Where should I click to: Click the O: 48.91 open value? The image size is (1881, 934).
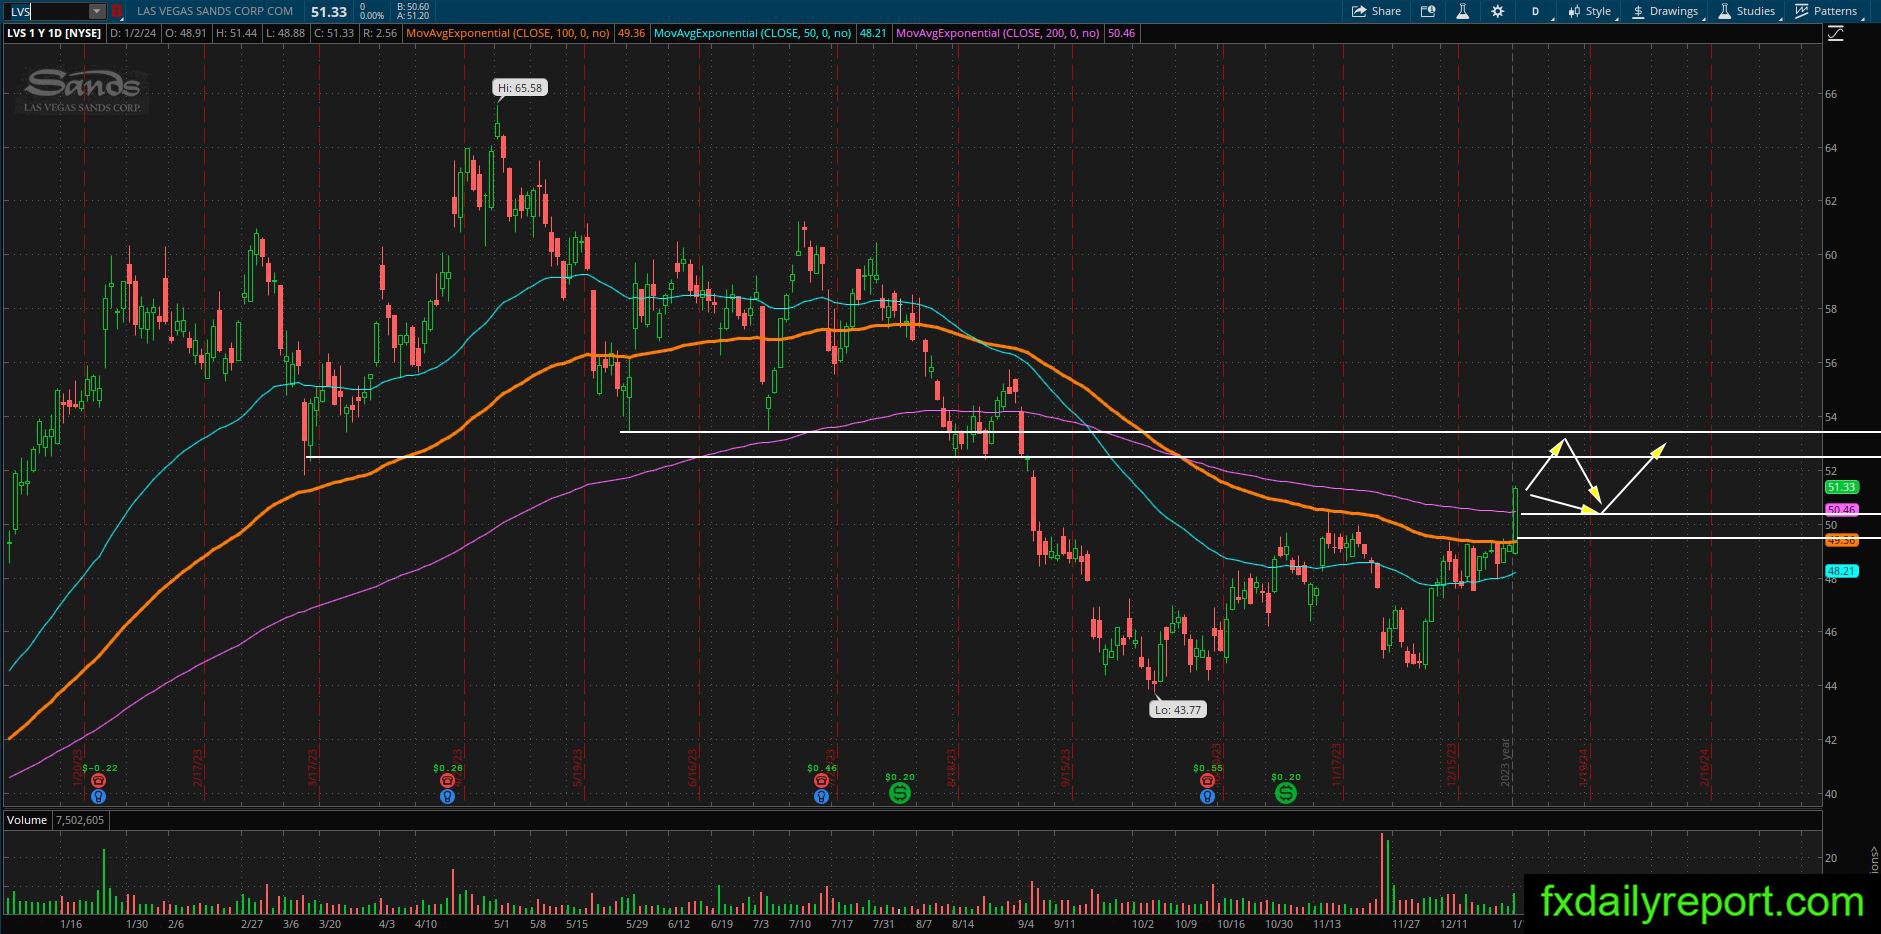[x=186, y=33]
